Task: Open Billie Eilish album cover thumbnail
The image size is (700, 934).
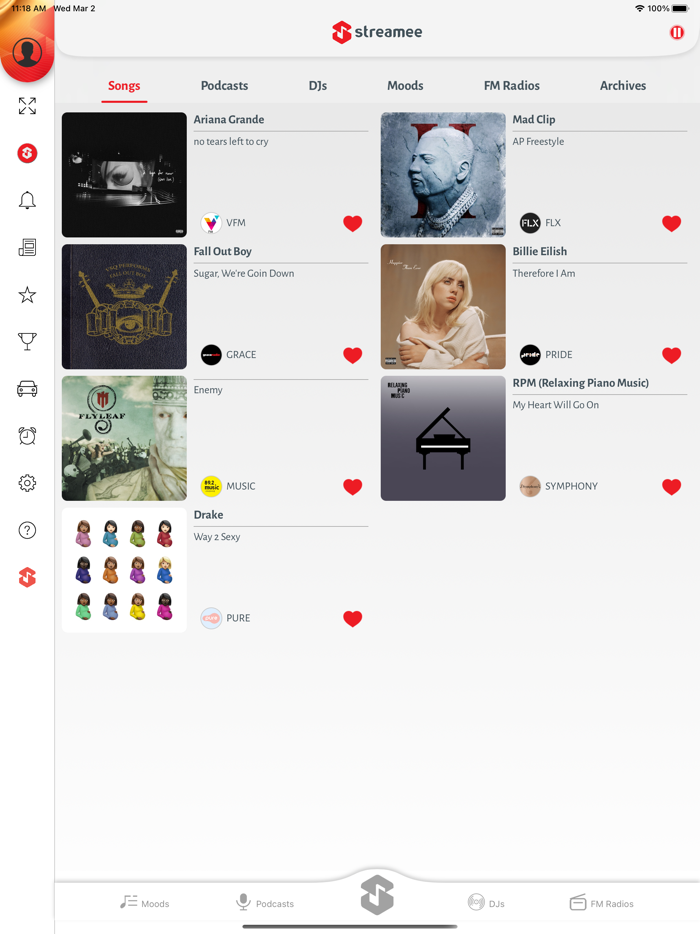Action: [443, 307]
